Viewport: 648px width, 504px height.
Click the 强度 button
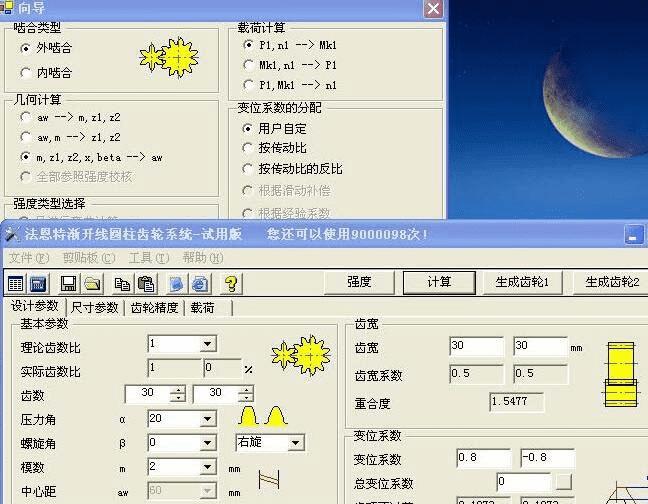point(359,283)
